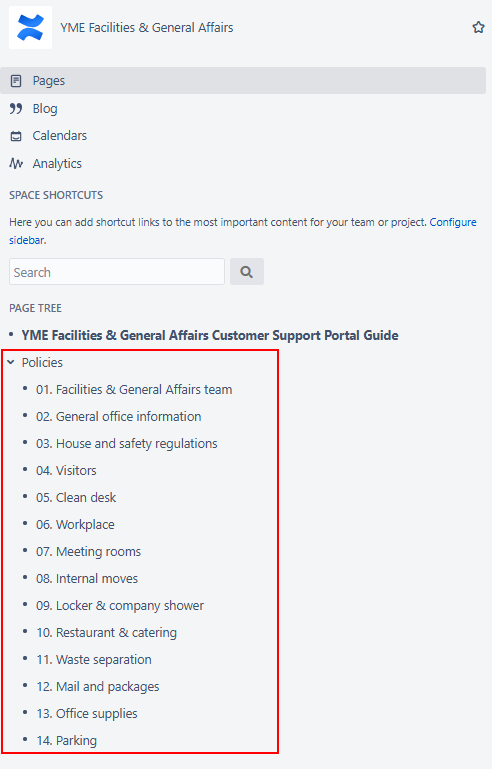This screenshot has width=492, height=769.
Task: Open 10. Restaurant & catering page
Action: point(106,632)
